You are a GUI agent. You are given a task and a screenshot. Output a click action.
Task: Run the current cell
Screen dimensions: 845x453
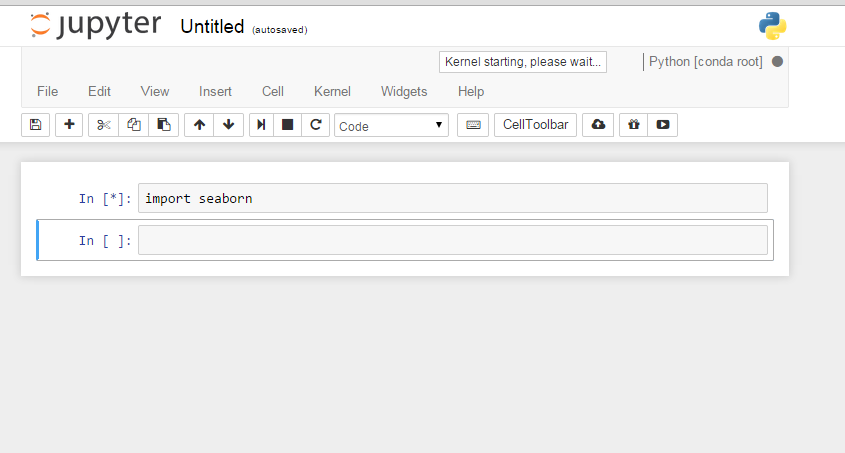(261, 125)
